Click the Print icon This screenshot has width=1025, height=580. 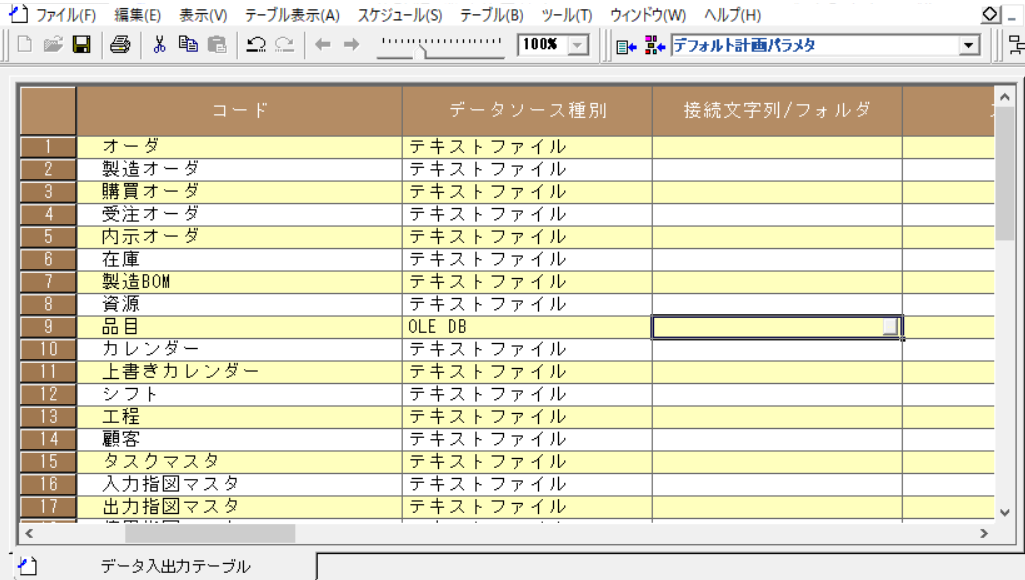click(120, 44)
